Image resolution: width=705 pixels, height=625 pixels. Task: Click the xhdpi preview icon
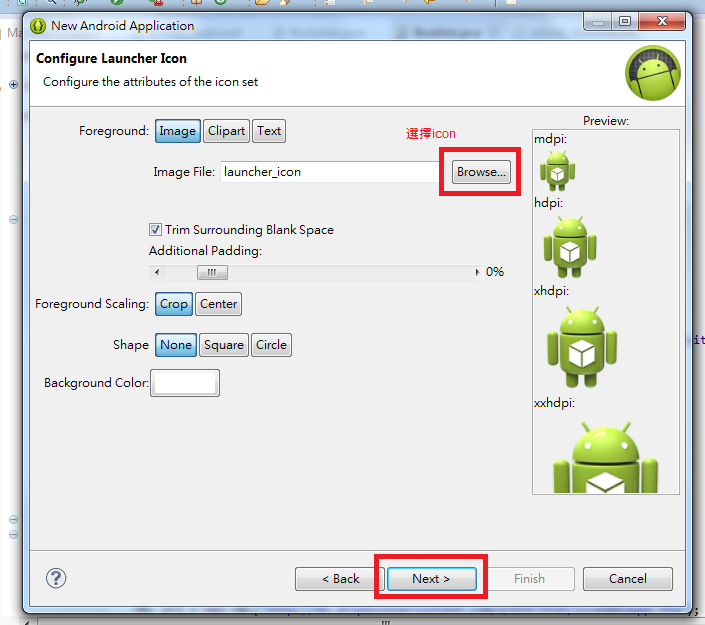[582, 347]
